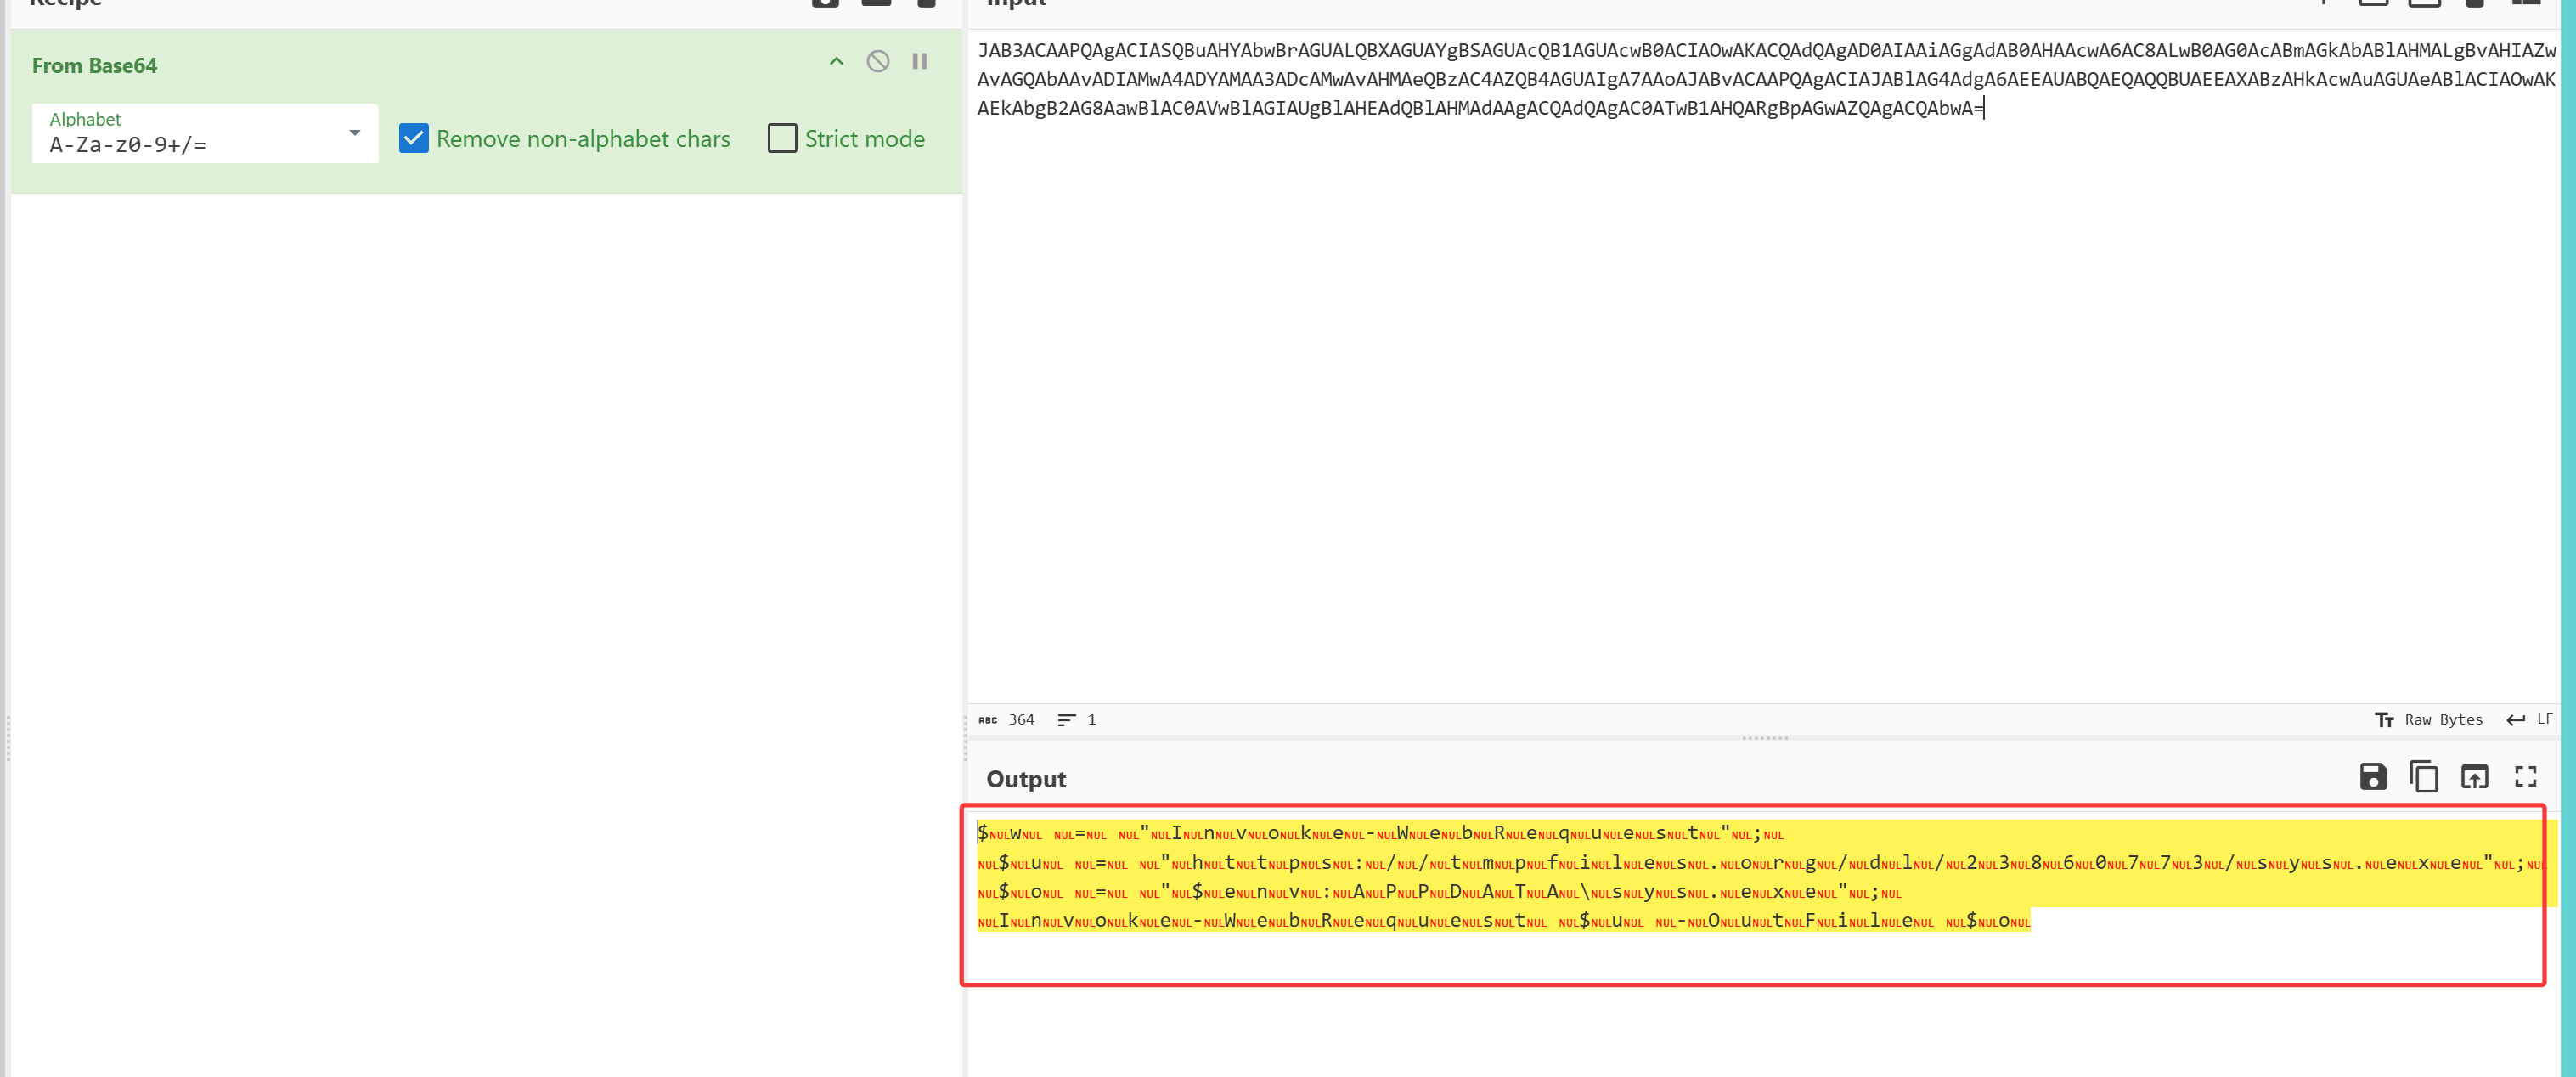Screen dimensions: 2576x1077
Task: Maximise the output pane
Action: tap(2525, 776)
